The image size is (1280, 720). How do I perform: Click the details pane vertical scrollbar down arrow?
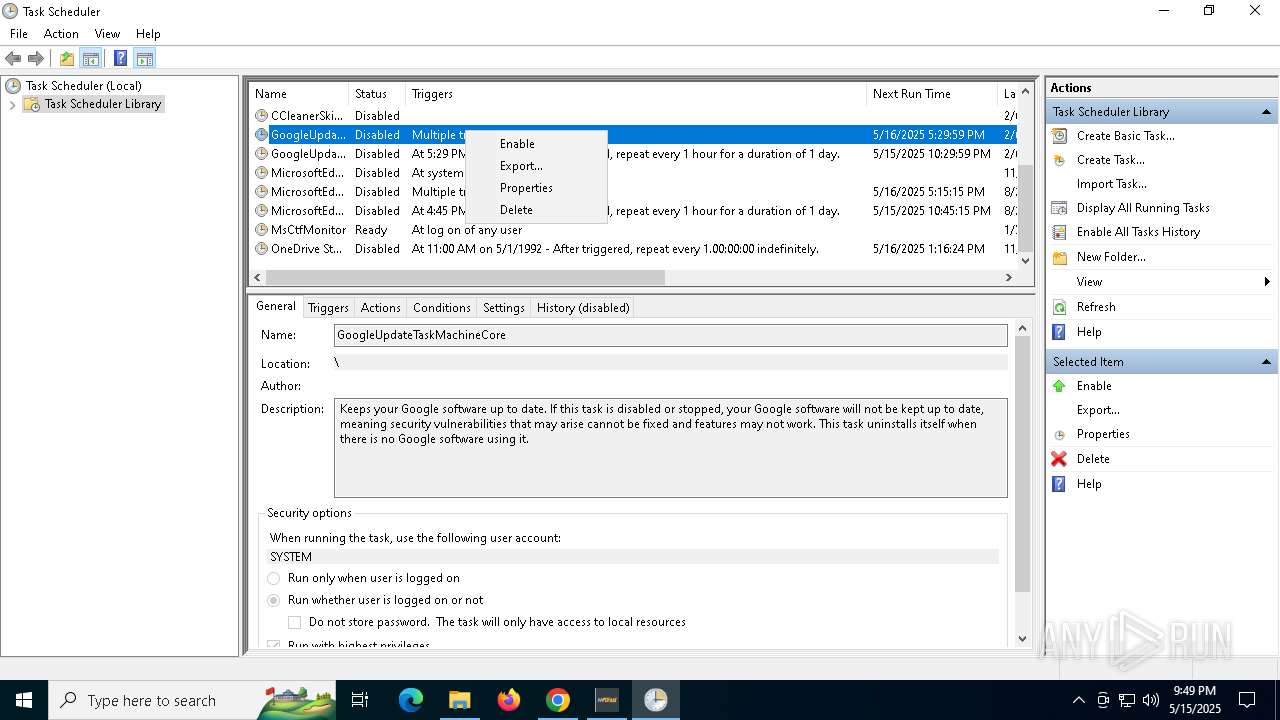(x=1022, y=639)
